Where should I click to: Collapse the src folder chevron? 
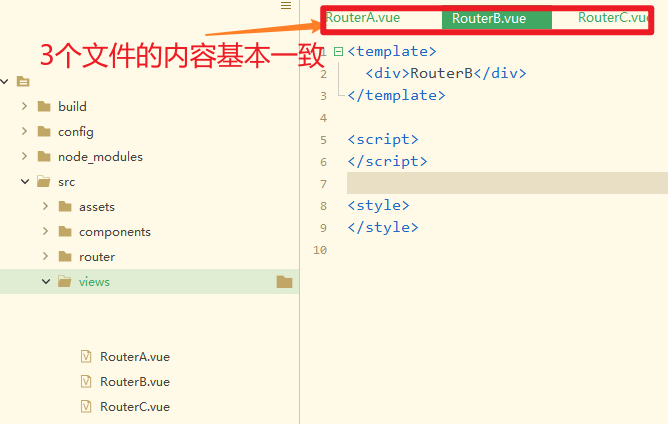pyautogui.click(x=25, y=182)
